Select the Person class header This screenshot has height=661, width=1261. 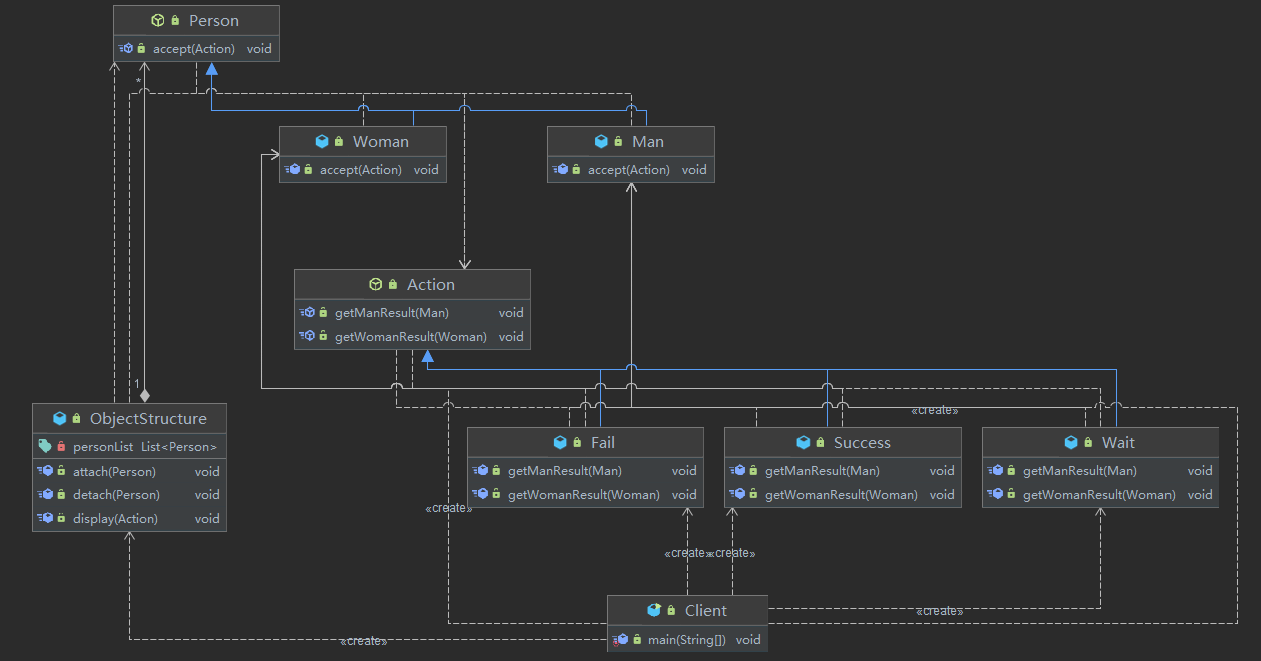196,20
